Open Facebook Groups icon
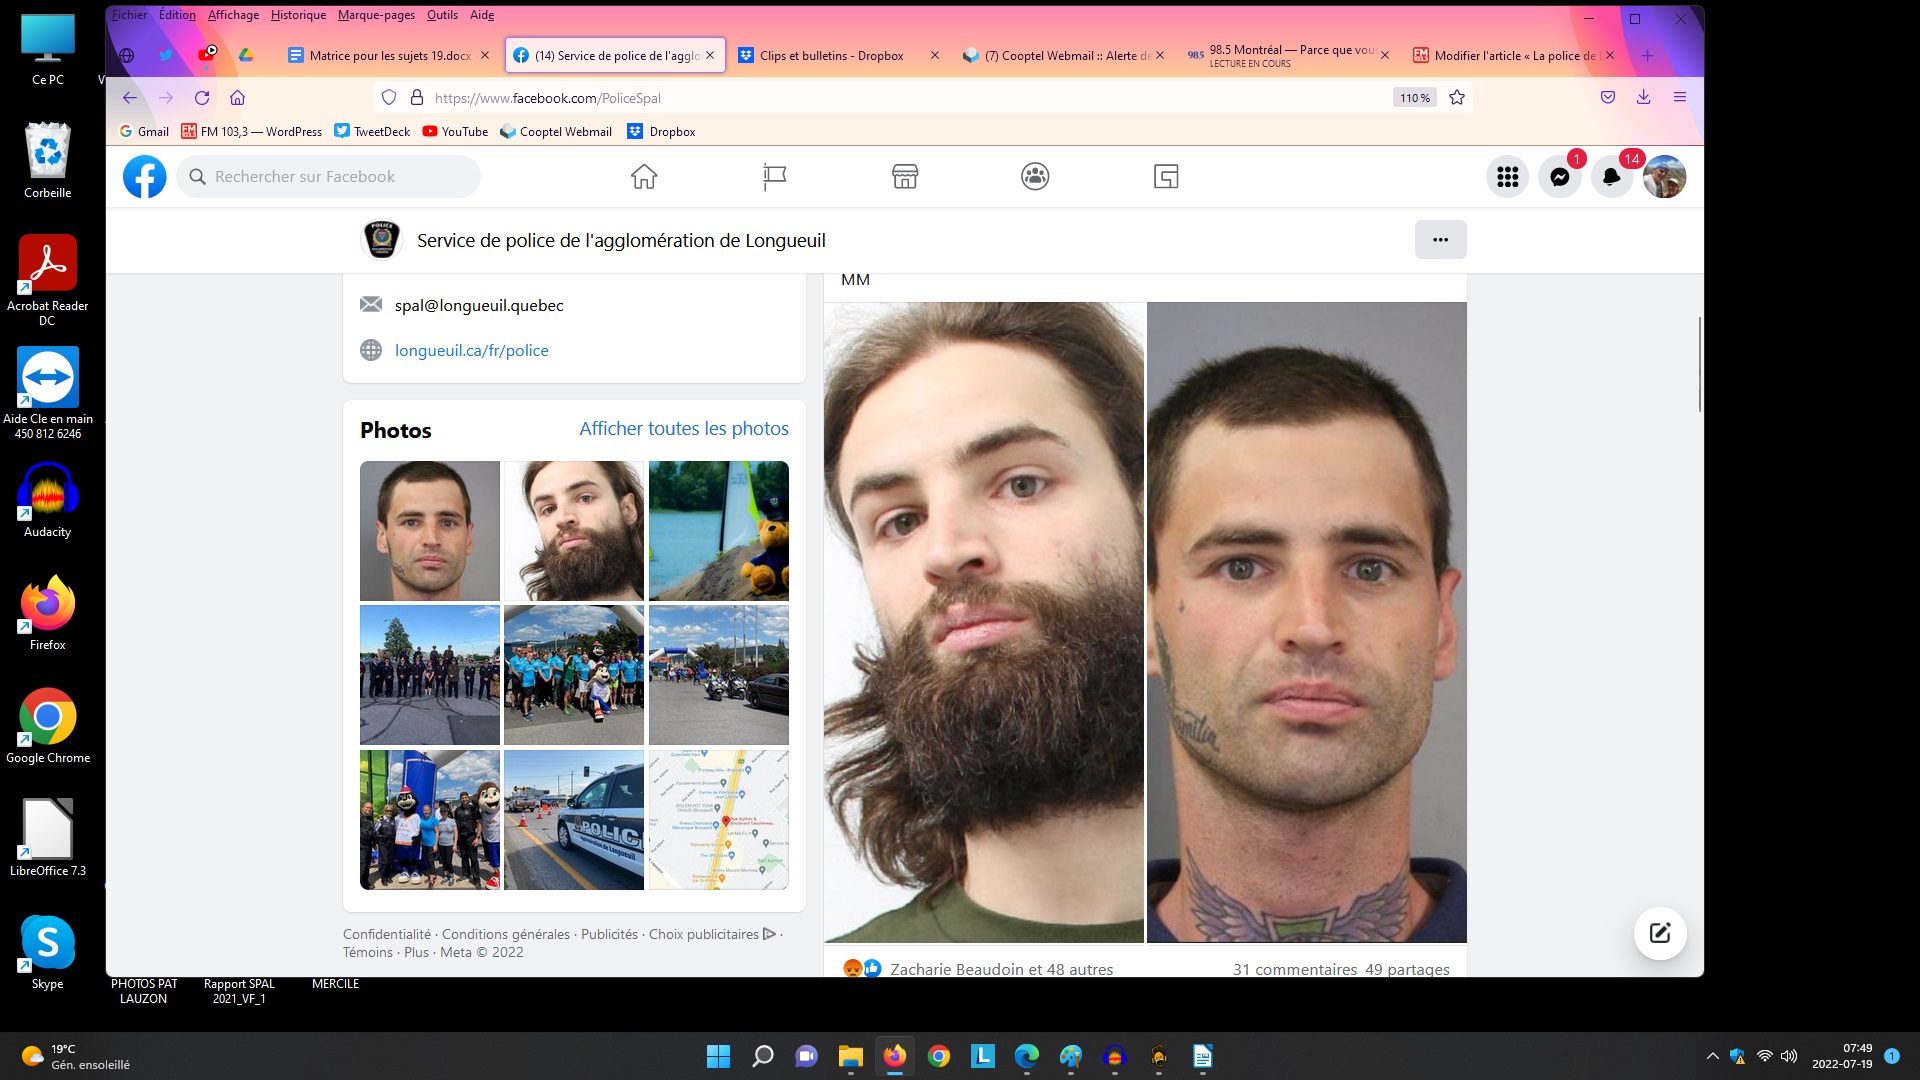 click(1035, 177)
